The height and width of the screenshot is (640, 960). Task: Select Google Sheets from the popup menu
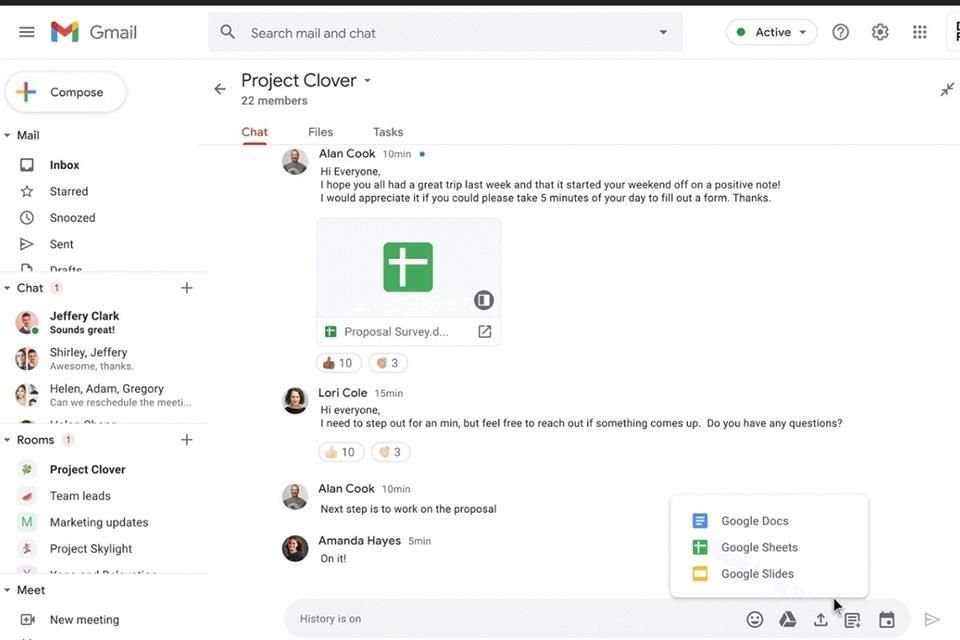click(x=759, y=547)
